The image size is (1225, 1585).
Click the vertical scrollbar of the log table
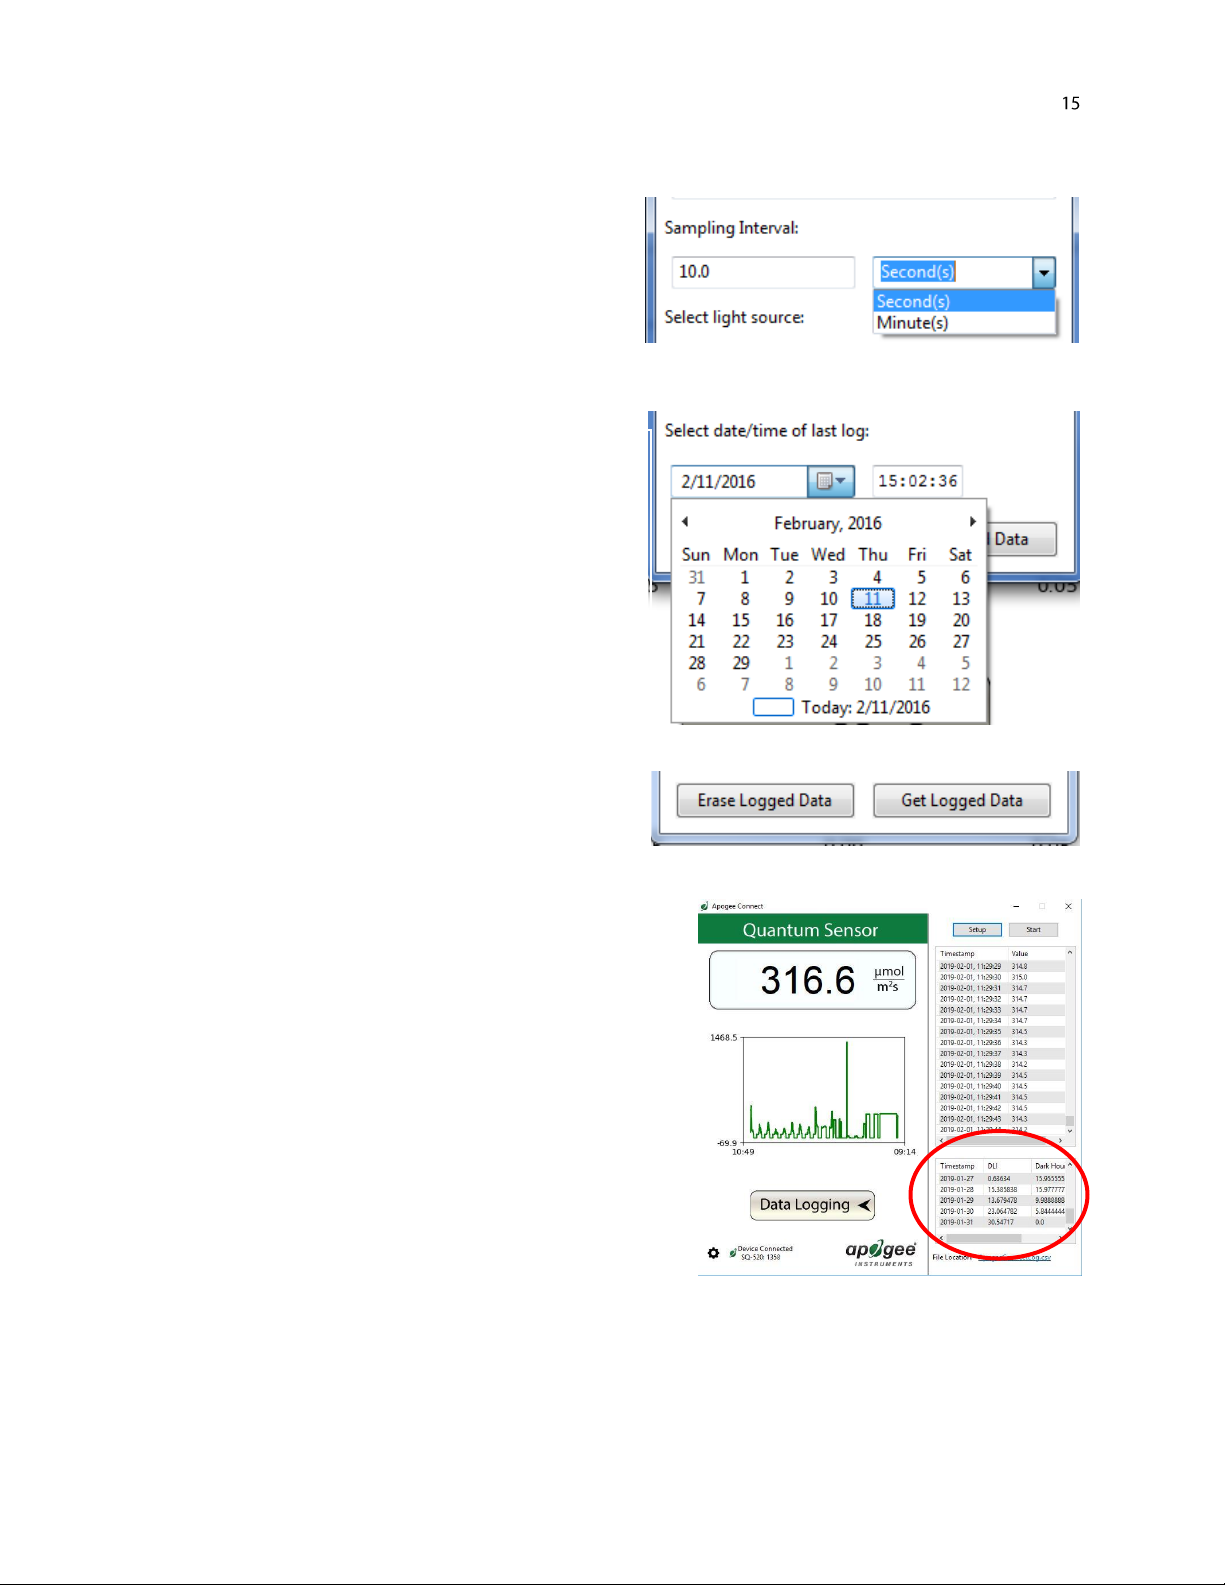tap(1070, 1042)
